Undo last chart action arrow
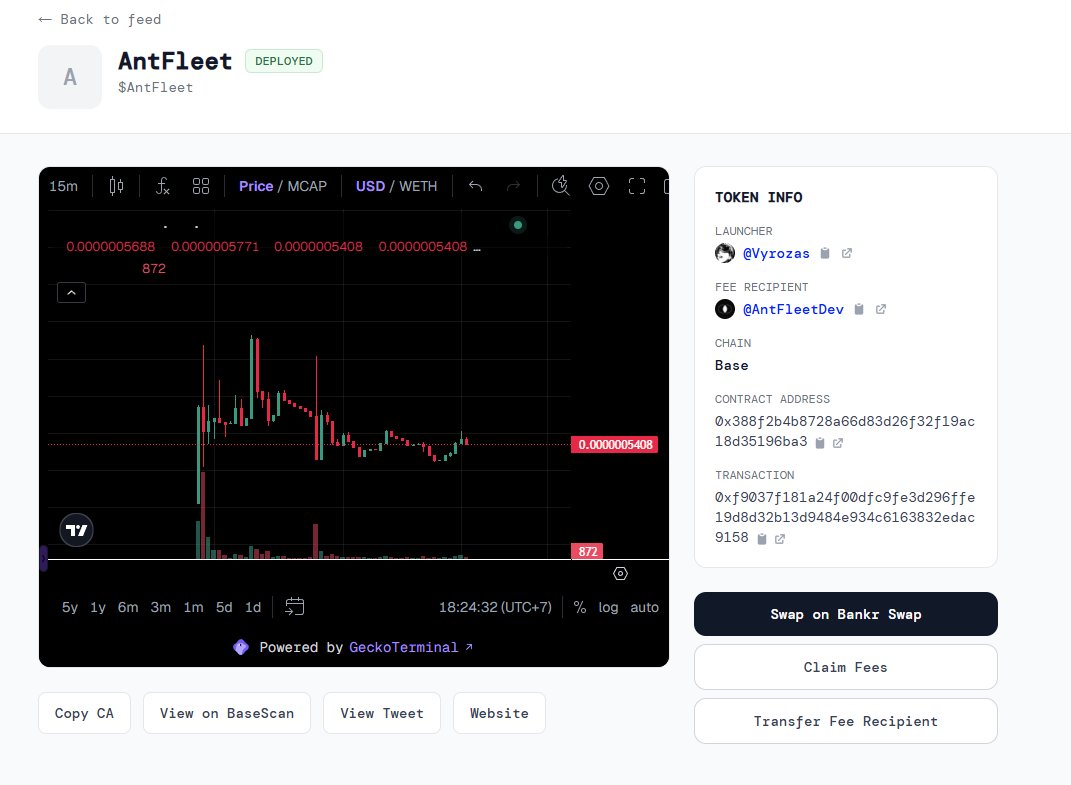This screenshot has width=1071, height=785. (x=475, y=186)
